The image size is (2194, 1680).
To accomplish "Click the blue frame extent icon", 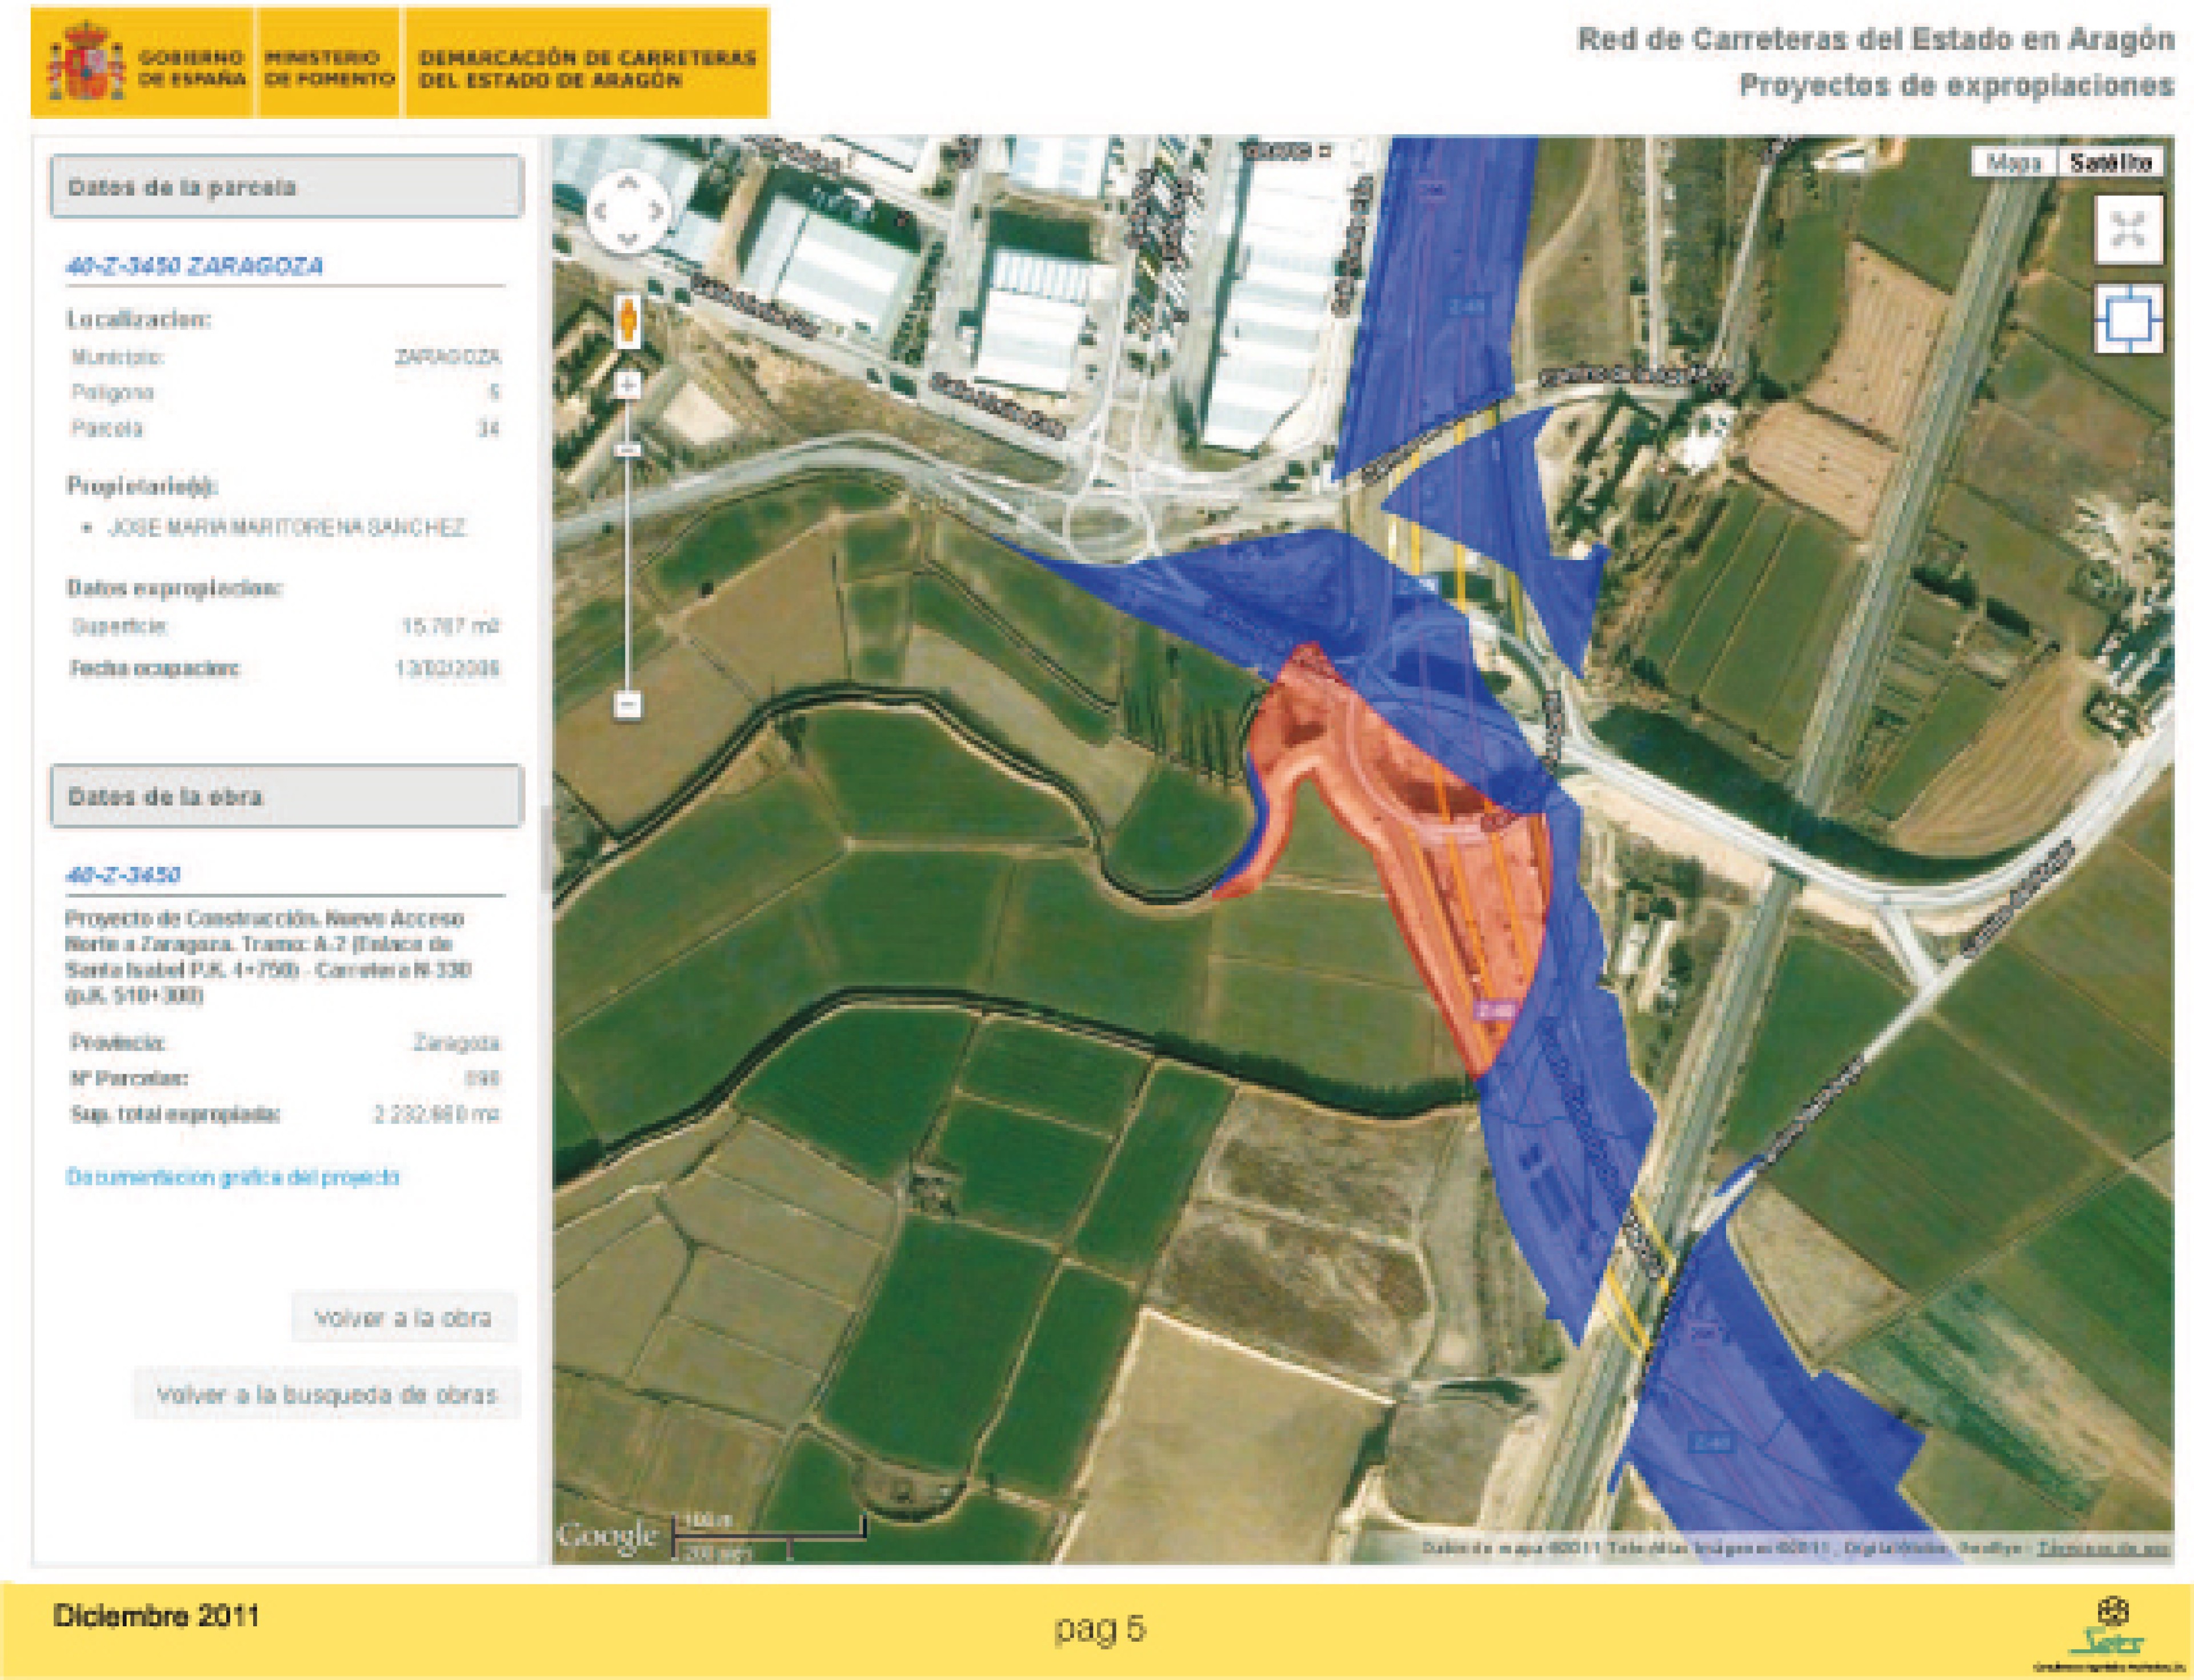I will 2129,319.
